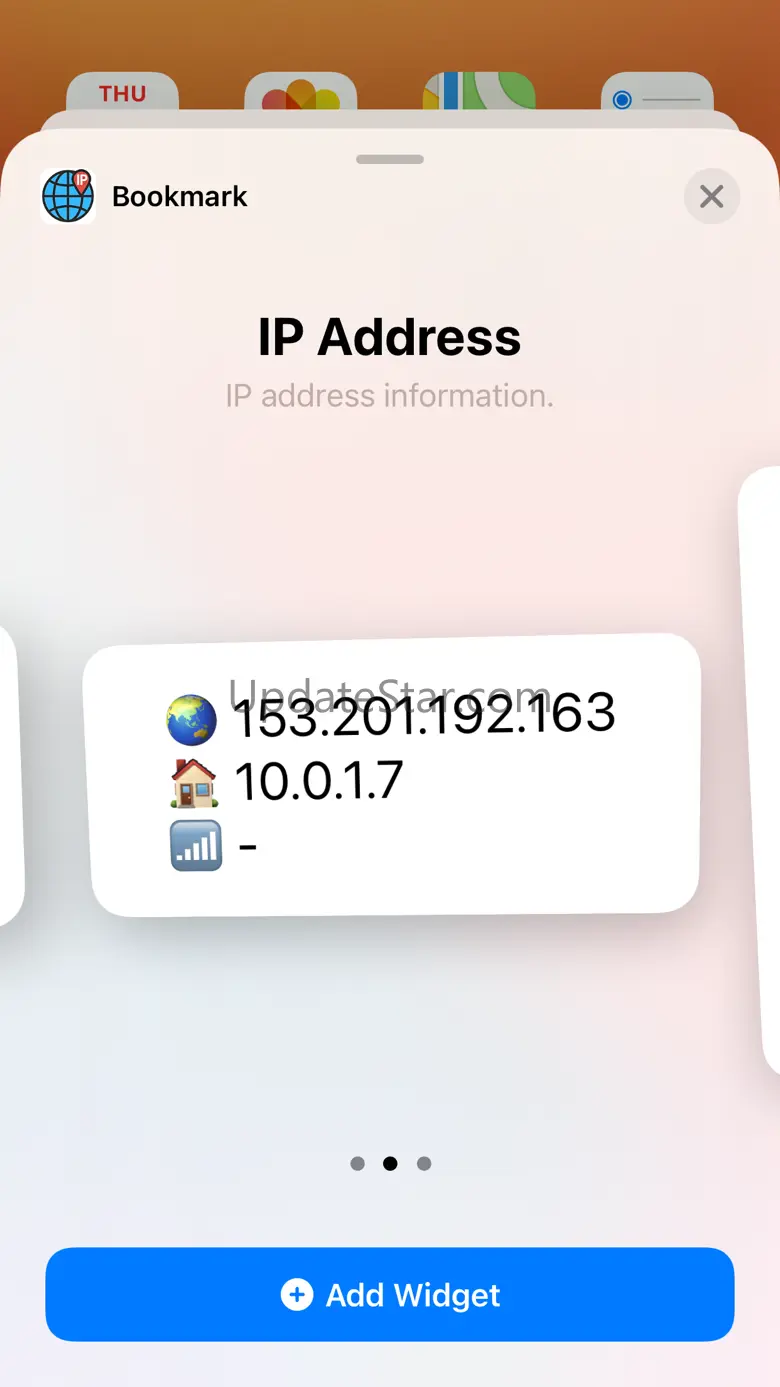Select the first page indicator dot
780x1387 pixels.
click(358, 1163)
